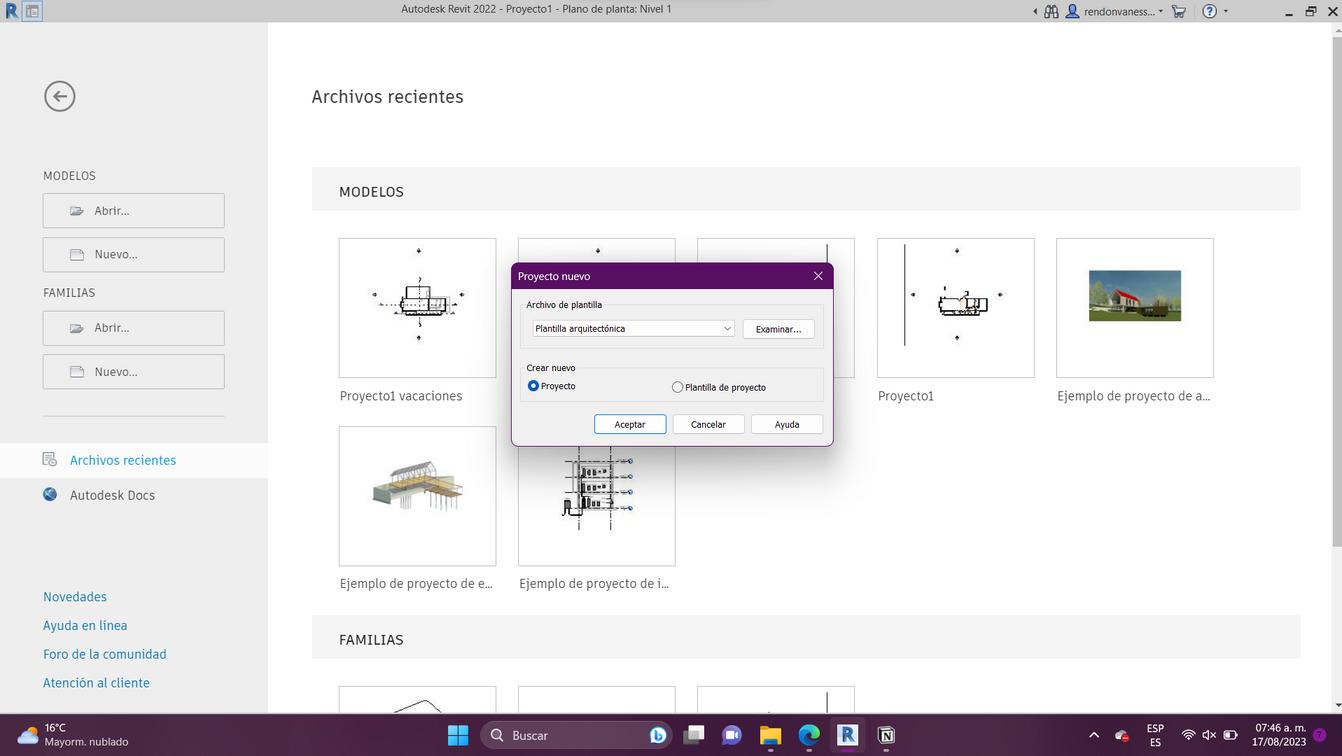Select Archivos recientes in the sidebar
1342x756 pixels.
pyautogui.click(x=134, y=460)
